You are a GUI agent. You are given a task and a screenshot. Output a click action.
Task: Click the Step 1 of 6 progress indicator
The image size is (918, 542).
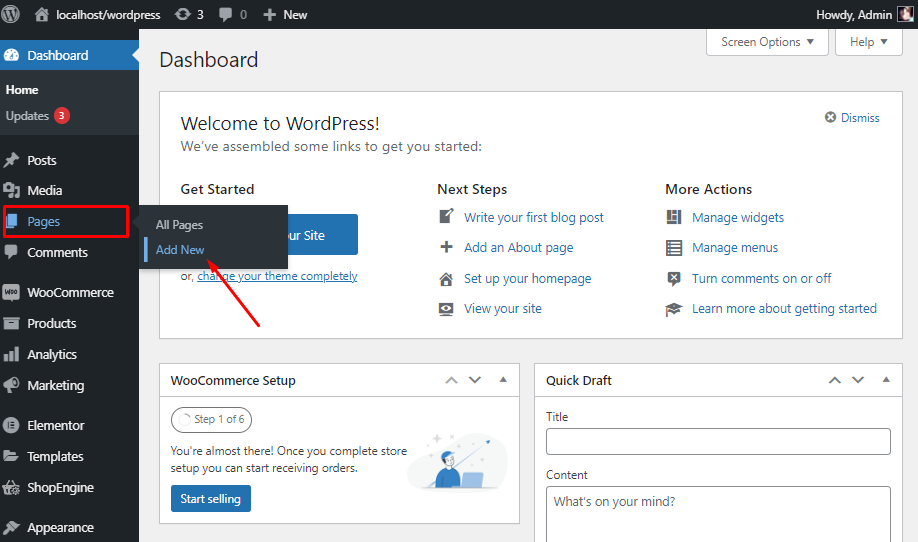(x=211, y=419)
